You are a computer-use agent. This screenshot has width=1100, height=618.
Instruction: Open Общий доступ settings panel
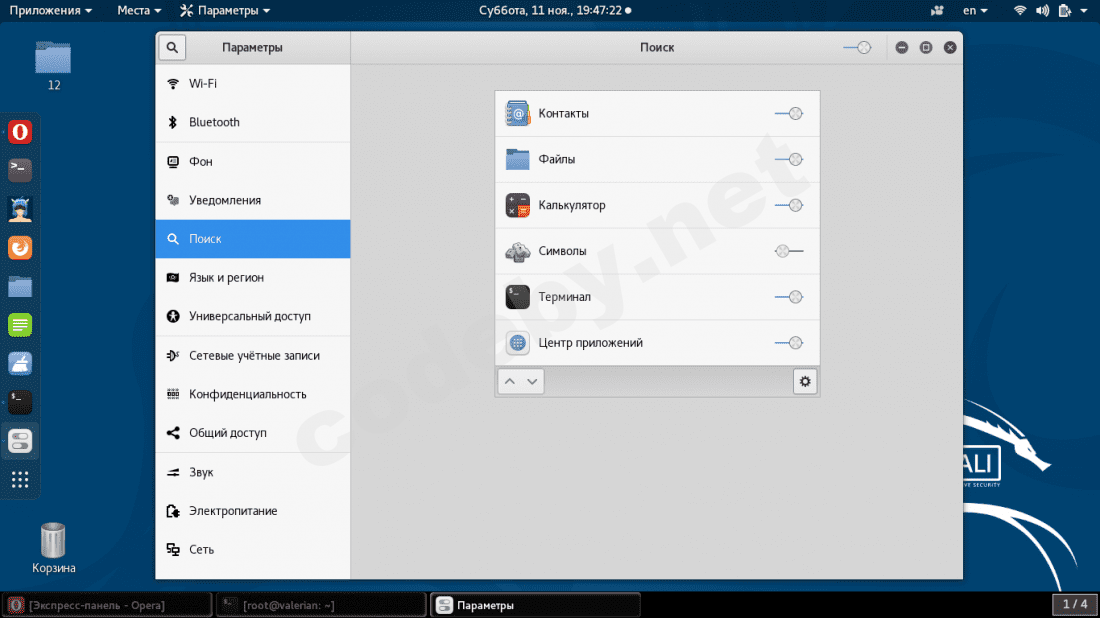point(253,433)
